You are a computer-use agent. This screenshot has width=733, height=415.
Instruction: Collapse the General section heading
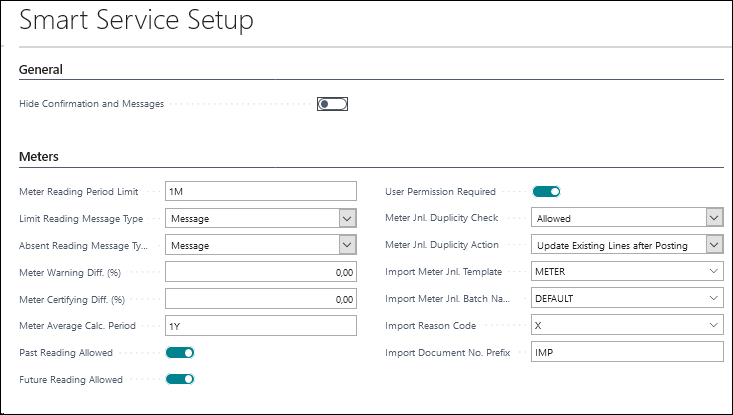pos(41,70)
